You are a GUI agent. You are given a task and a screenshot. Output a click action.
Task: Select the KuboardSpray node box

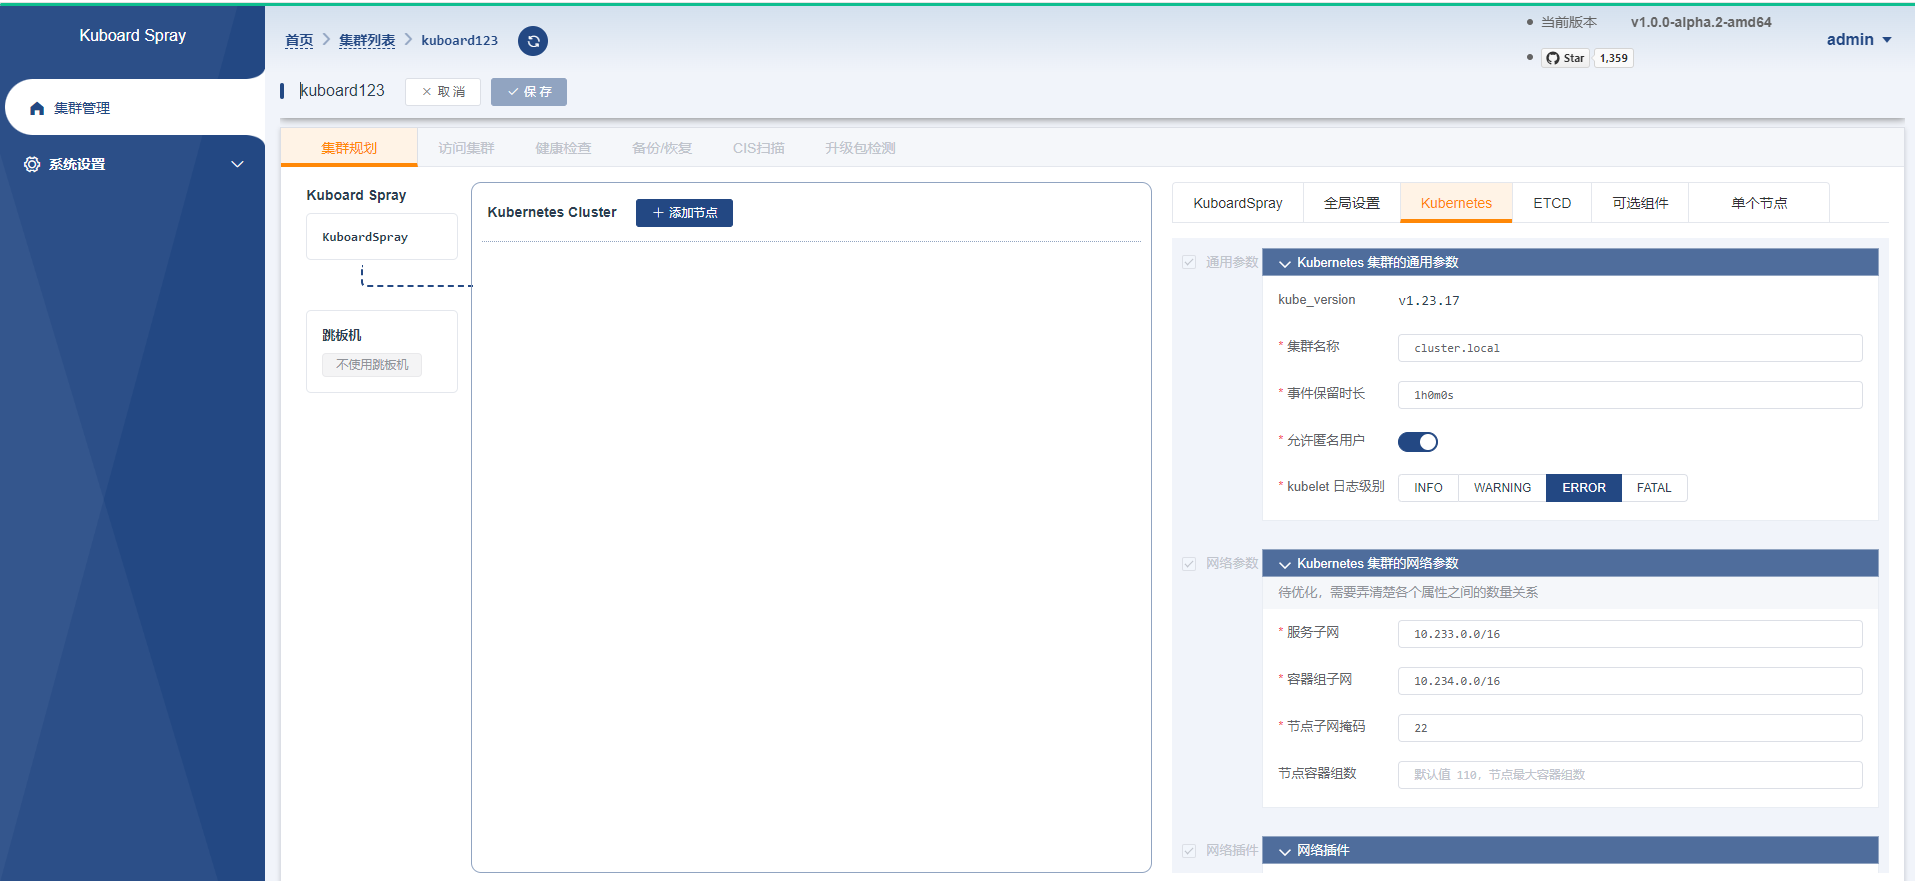point(382,237)
